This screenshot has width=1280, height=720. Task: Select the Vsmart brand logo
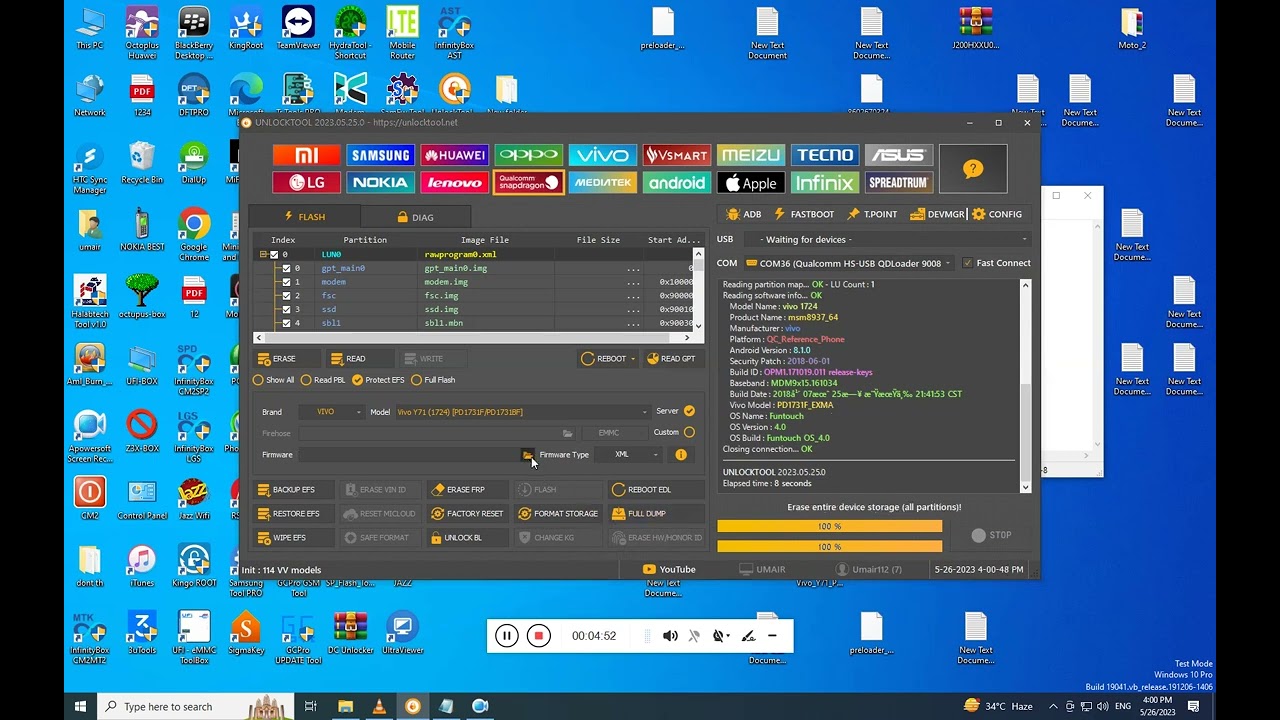tap(677, 155)
